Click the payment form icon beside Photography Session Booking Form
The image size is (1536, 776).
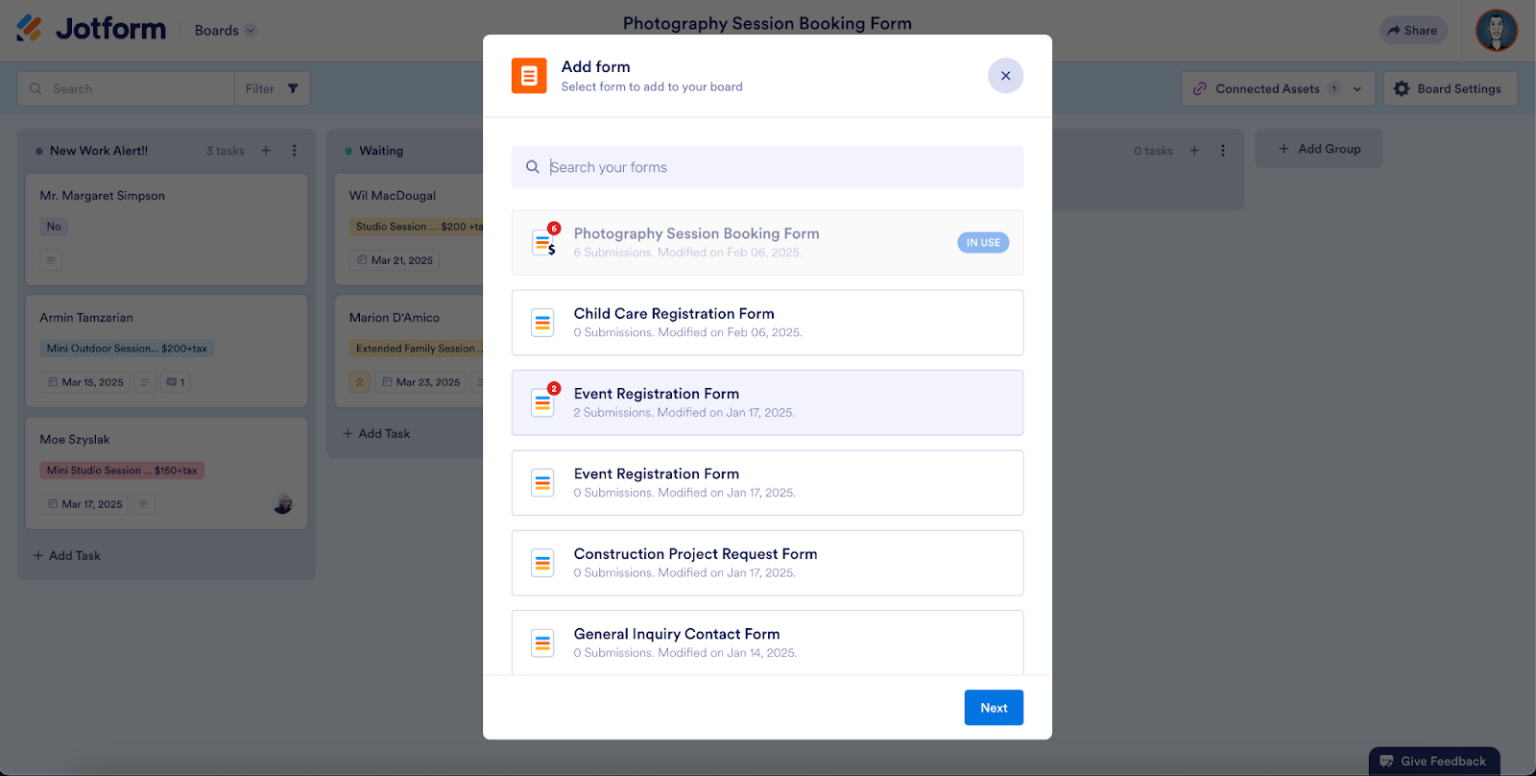coord(543,242)
